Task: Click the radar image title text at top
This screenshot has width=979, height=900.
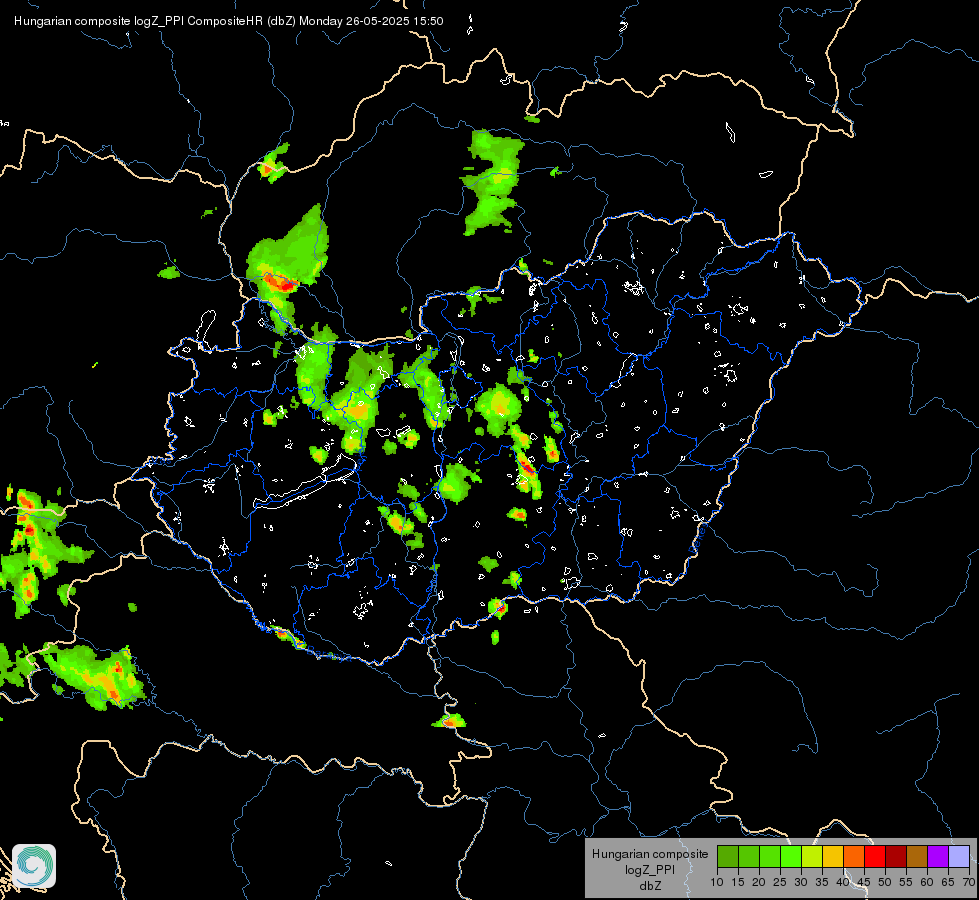Action: click(x=229, y=21)
